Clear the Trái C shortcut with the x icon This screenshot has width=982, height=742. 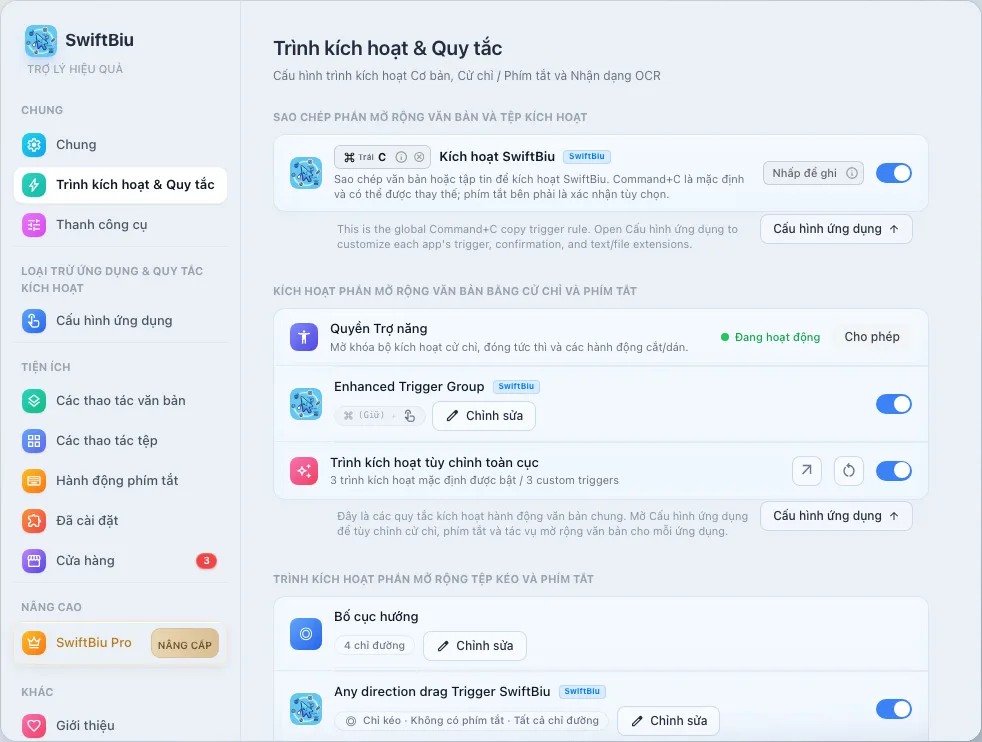[x=419, y=157]
